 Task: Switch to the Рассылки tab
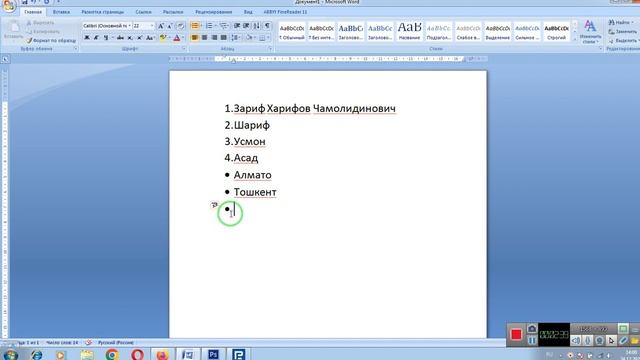coord(173,12)
